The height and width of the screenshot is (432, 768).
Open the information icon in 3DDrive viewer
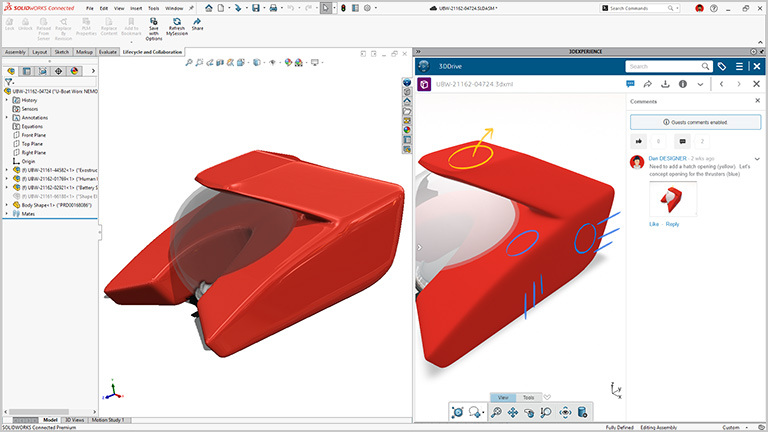pyautogui.click(x=683, y=84)
